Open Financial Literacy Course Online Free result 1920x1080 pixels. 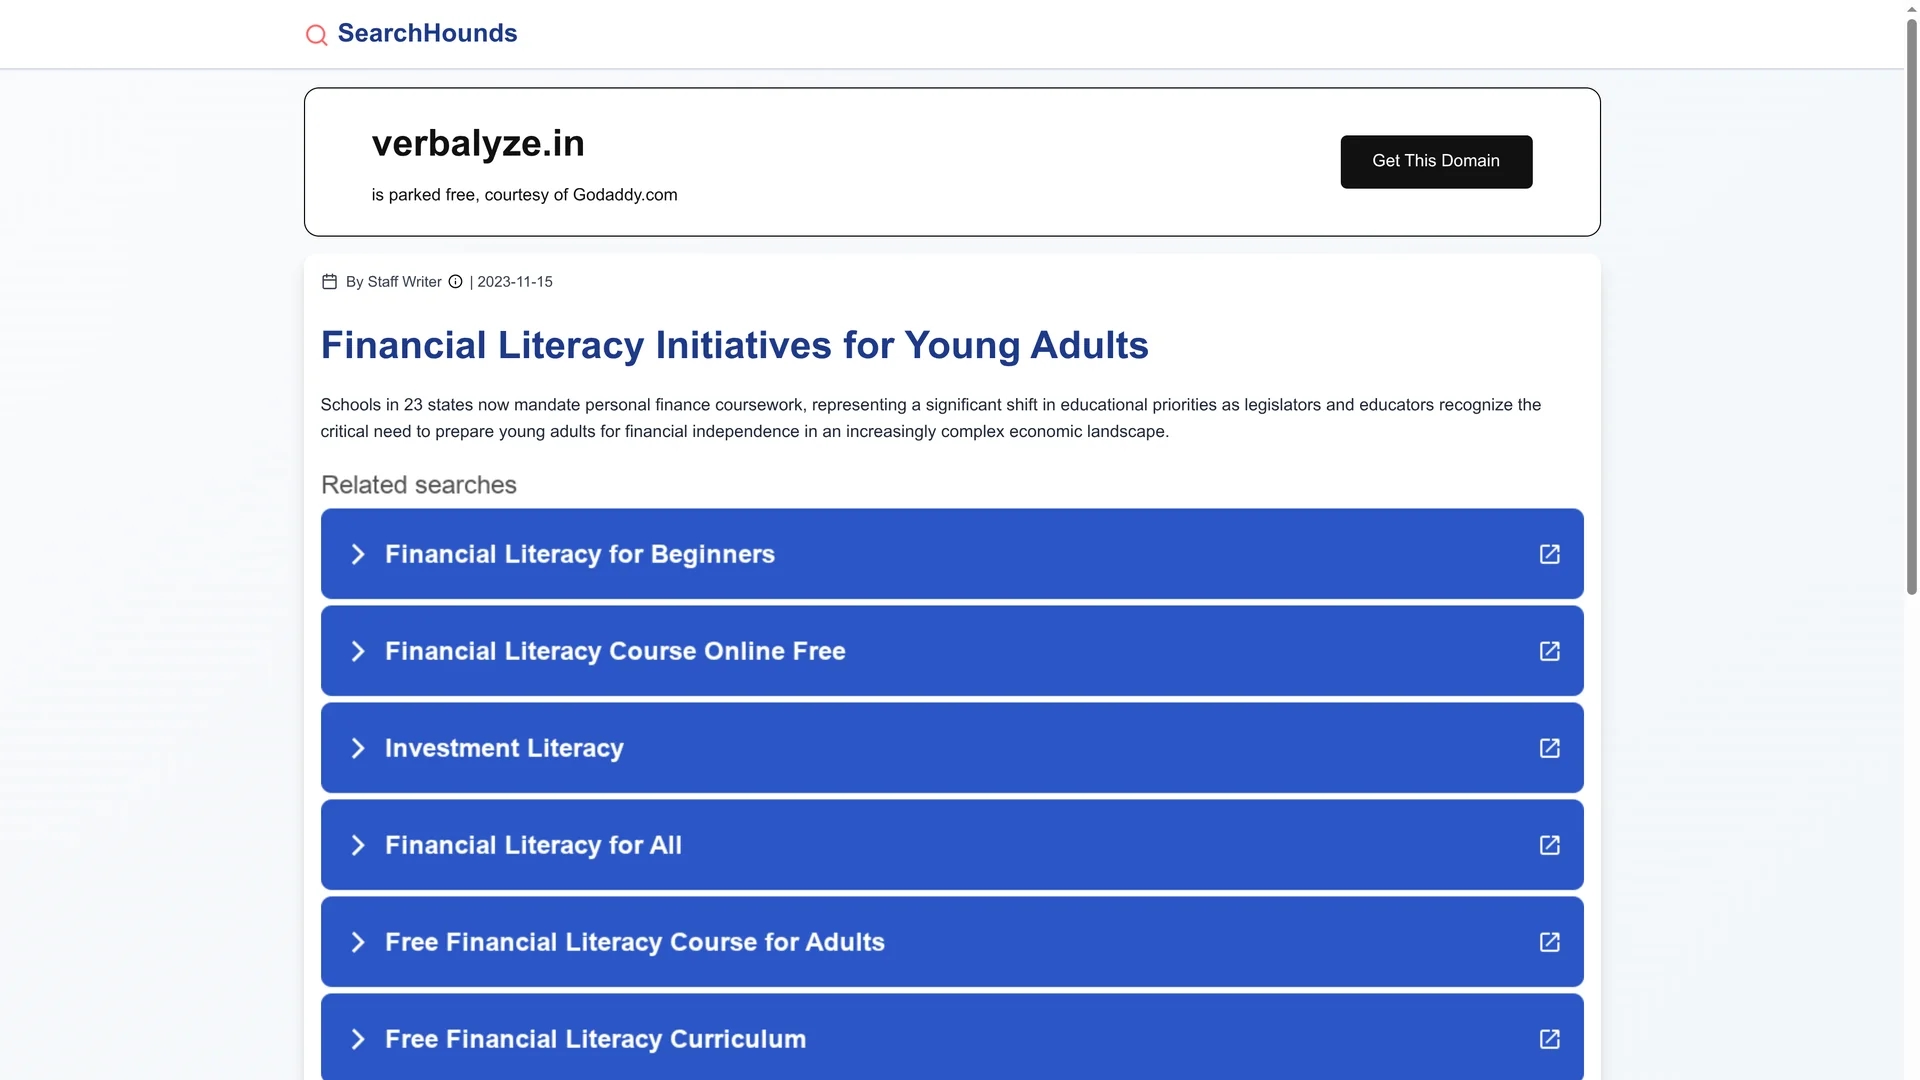pyautogui.click(x=952, y=651)
